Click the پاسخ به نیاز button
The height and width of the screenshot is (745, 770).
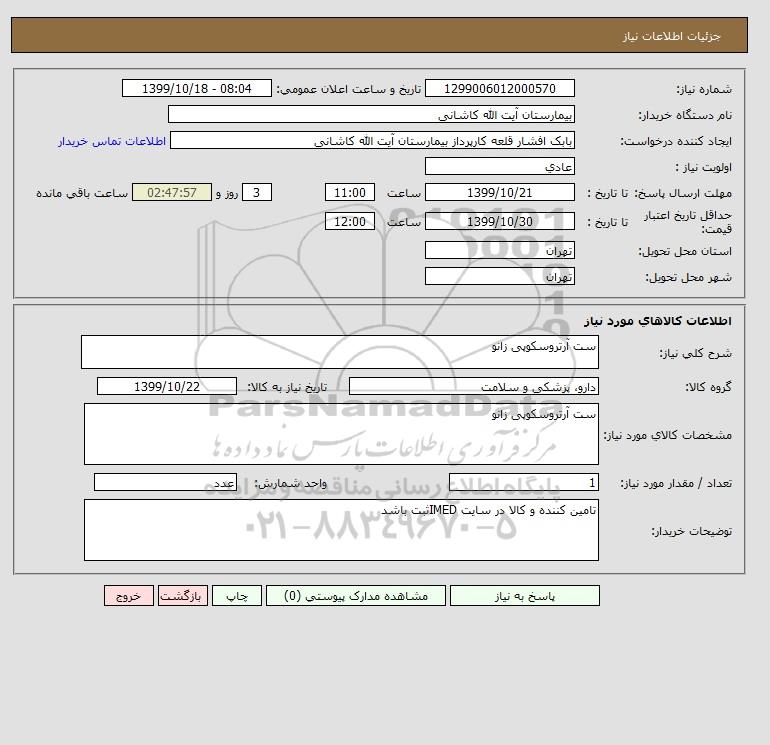click(x=524, y=596)
